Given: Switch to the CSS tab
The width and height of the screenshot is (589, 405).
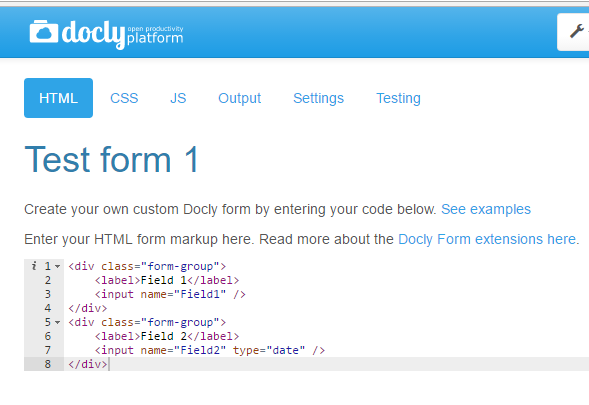Looking at the screenshot, I should click(124, 98).
